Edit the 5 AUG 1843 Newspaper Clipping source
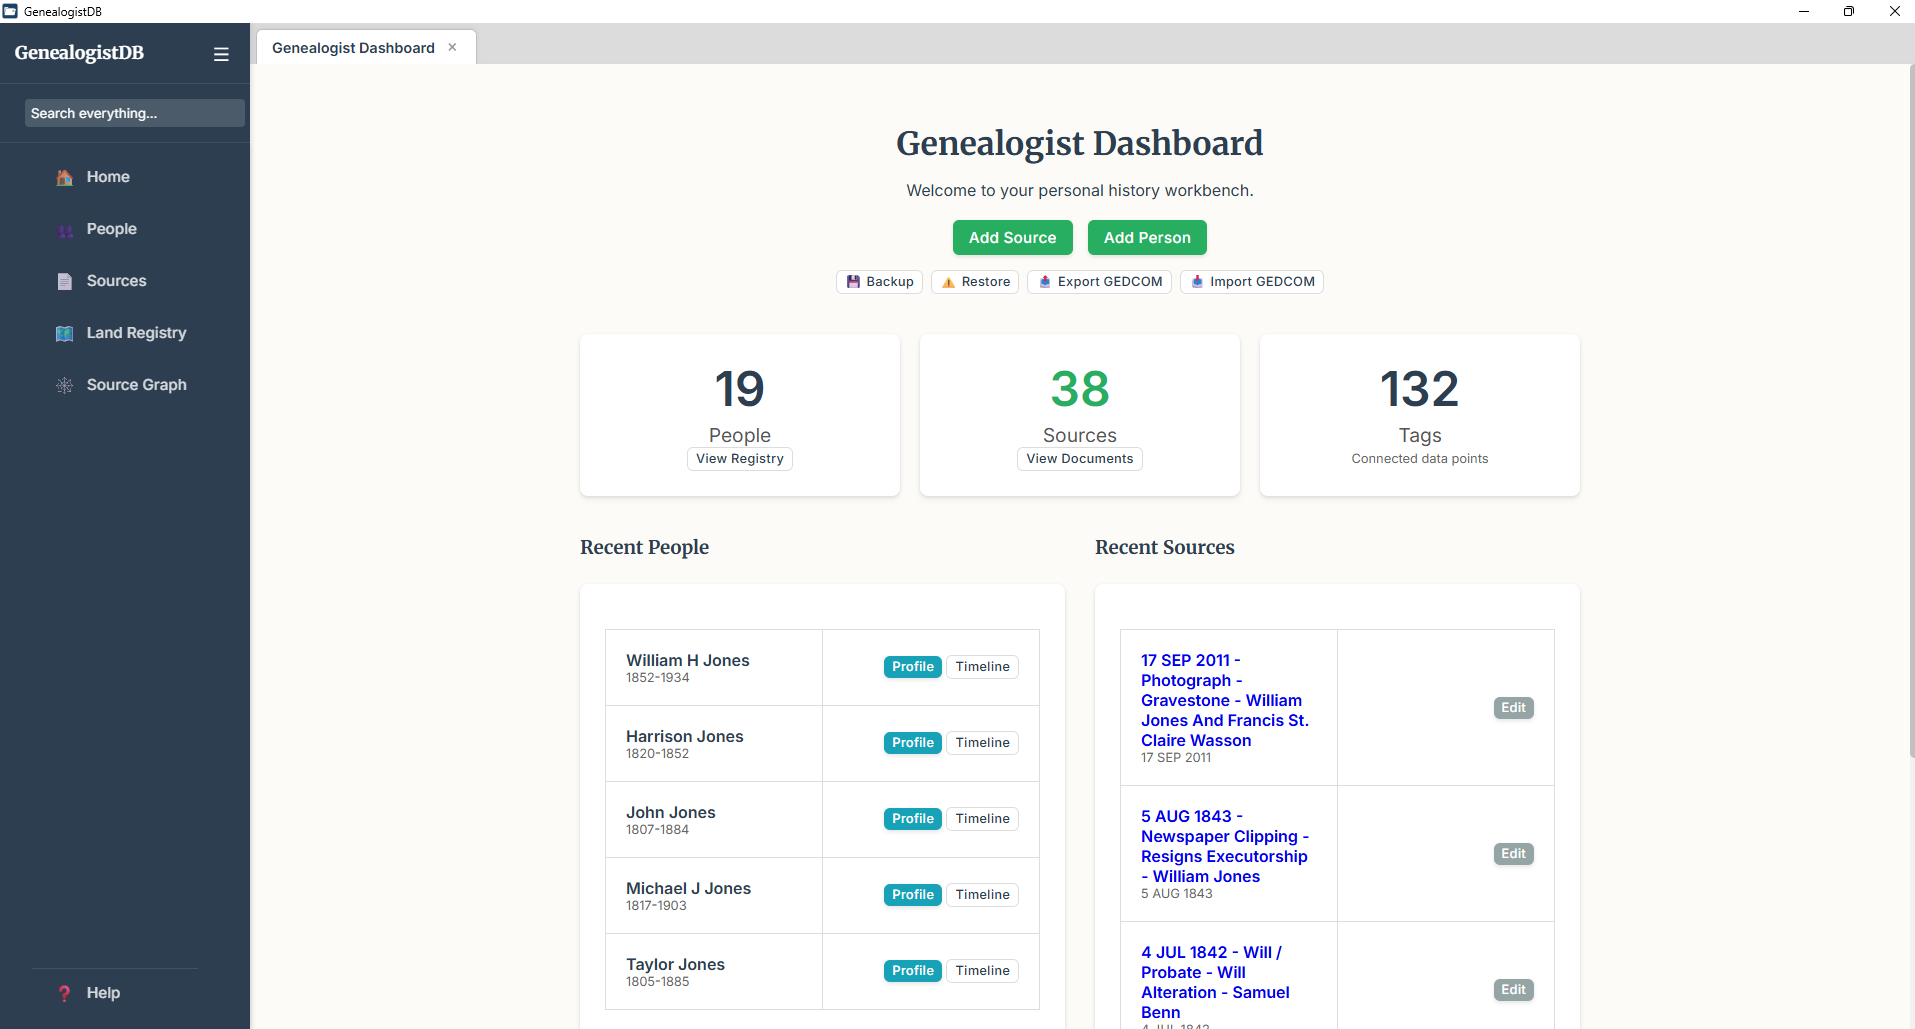Image resolution: width=1915 pixels, height=1029 pixels. coord(1512,853)
